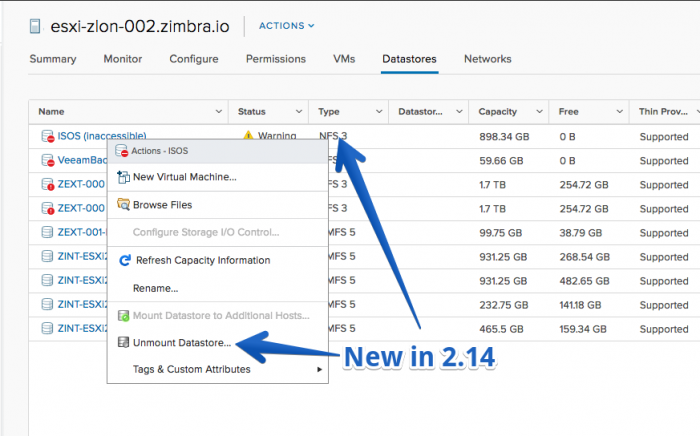Open ZINT-ESXI link in 931.25 GB, 268.54 GB row
This screenshot has height=436, width=700.
pos(82,256)
